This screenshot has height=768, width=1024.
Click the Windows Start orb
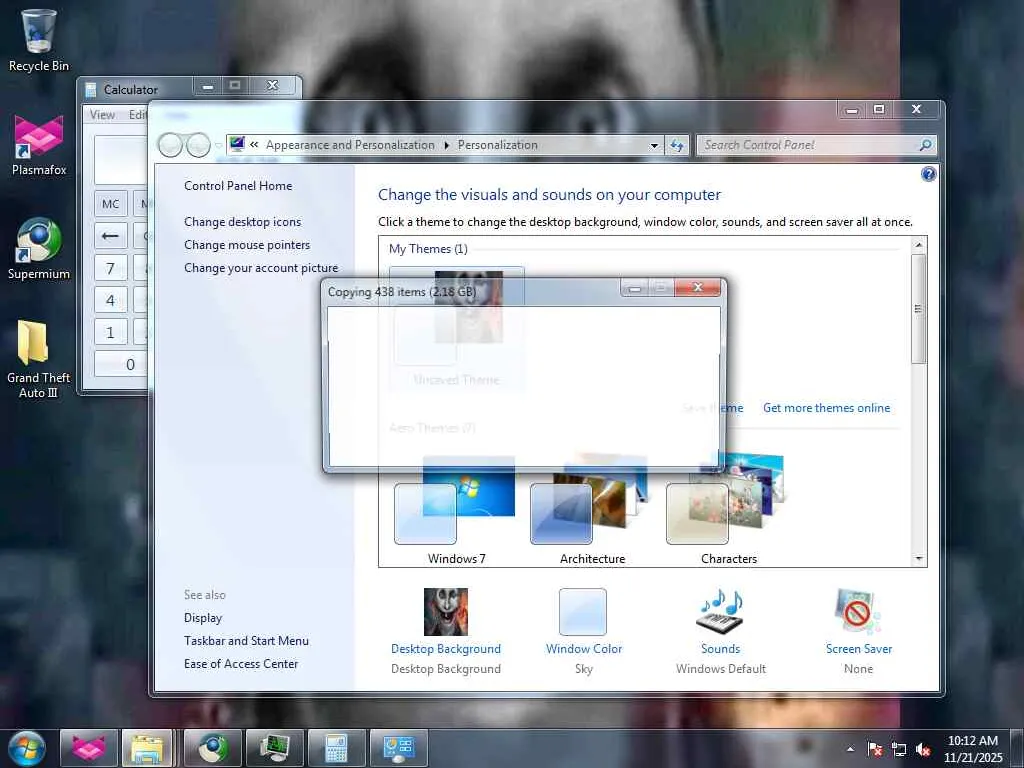27,748
